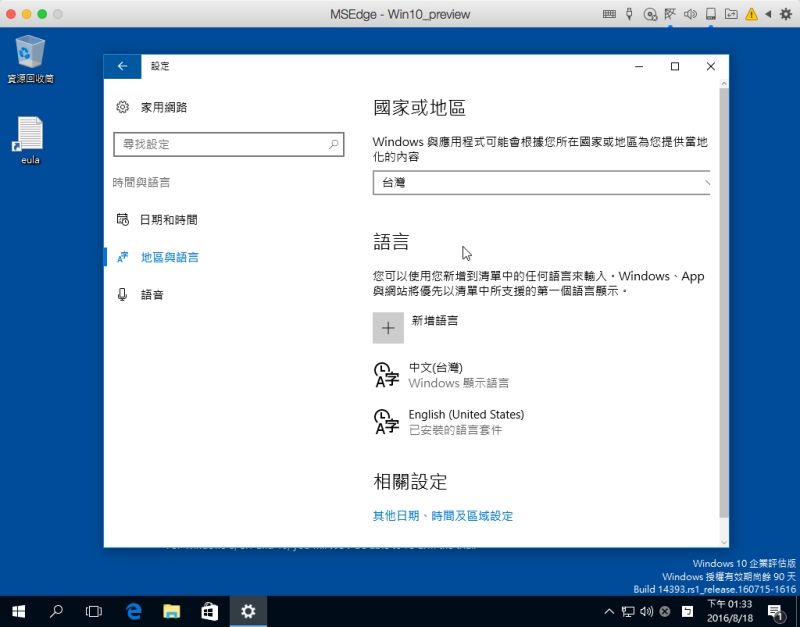The width and height of the screenshot is (800, 627).
Task: Click the language icon beside 中文(台灣)
Action: coord(387,375)
